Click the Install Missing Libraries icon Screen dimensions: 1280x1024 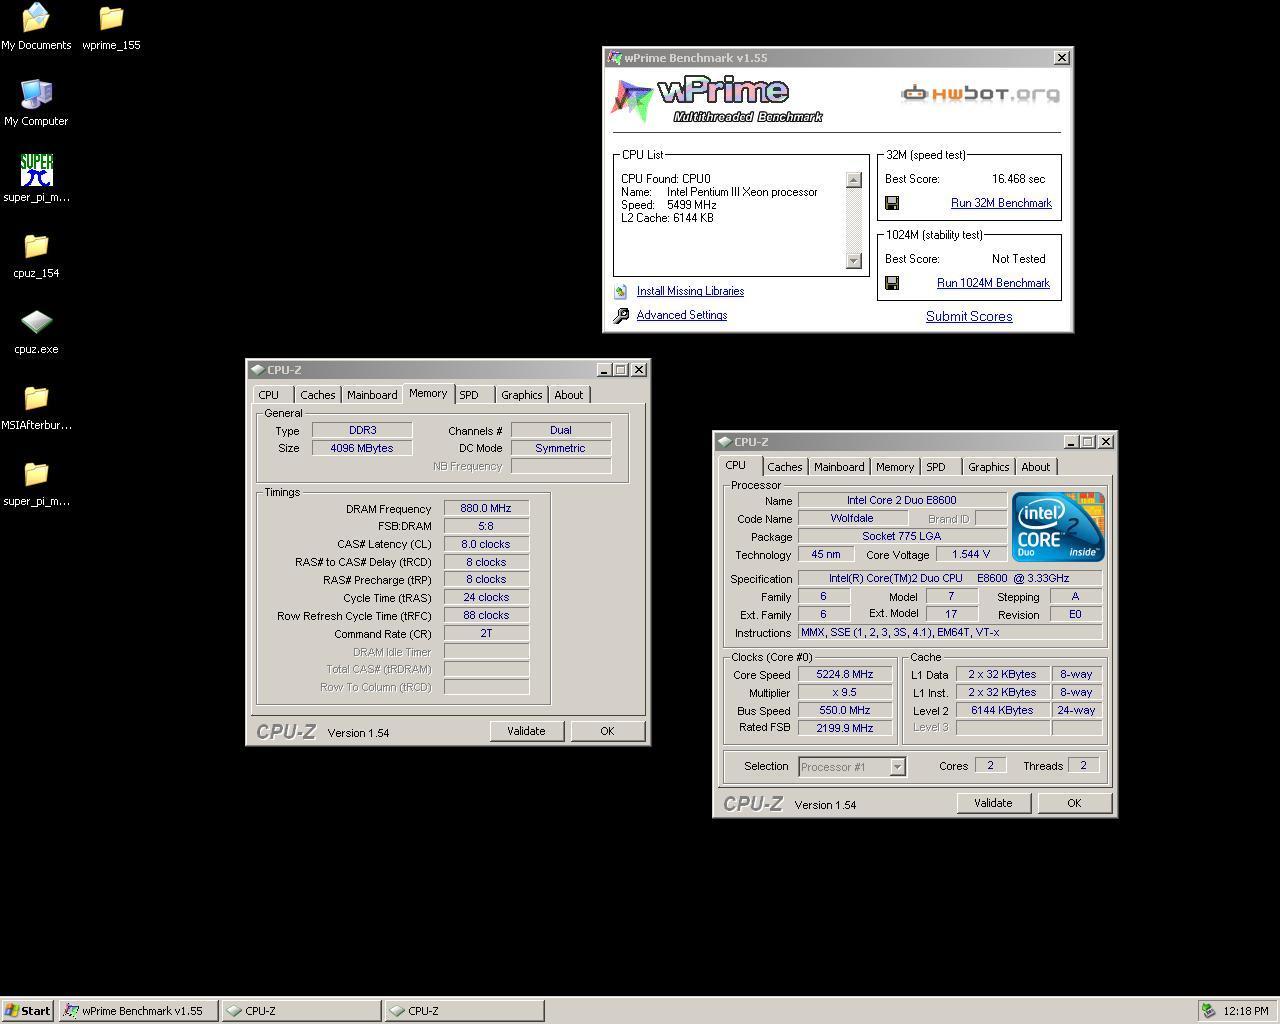[x=621, y=291]
